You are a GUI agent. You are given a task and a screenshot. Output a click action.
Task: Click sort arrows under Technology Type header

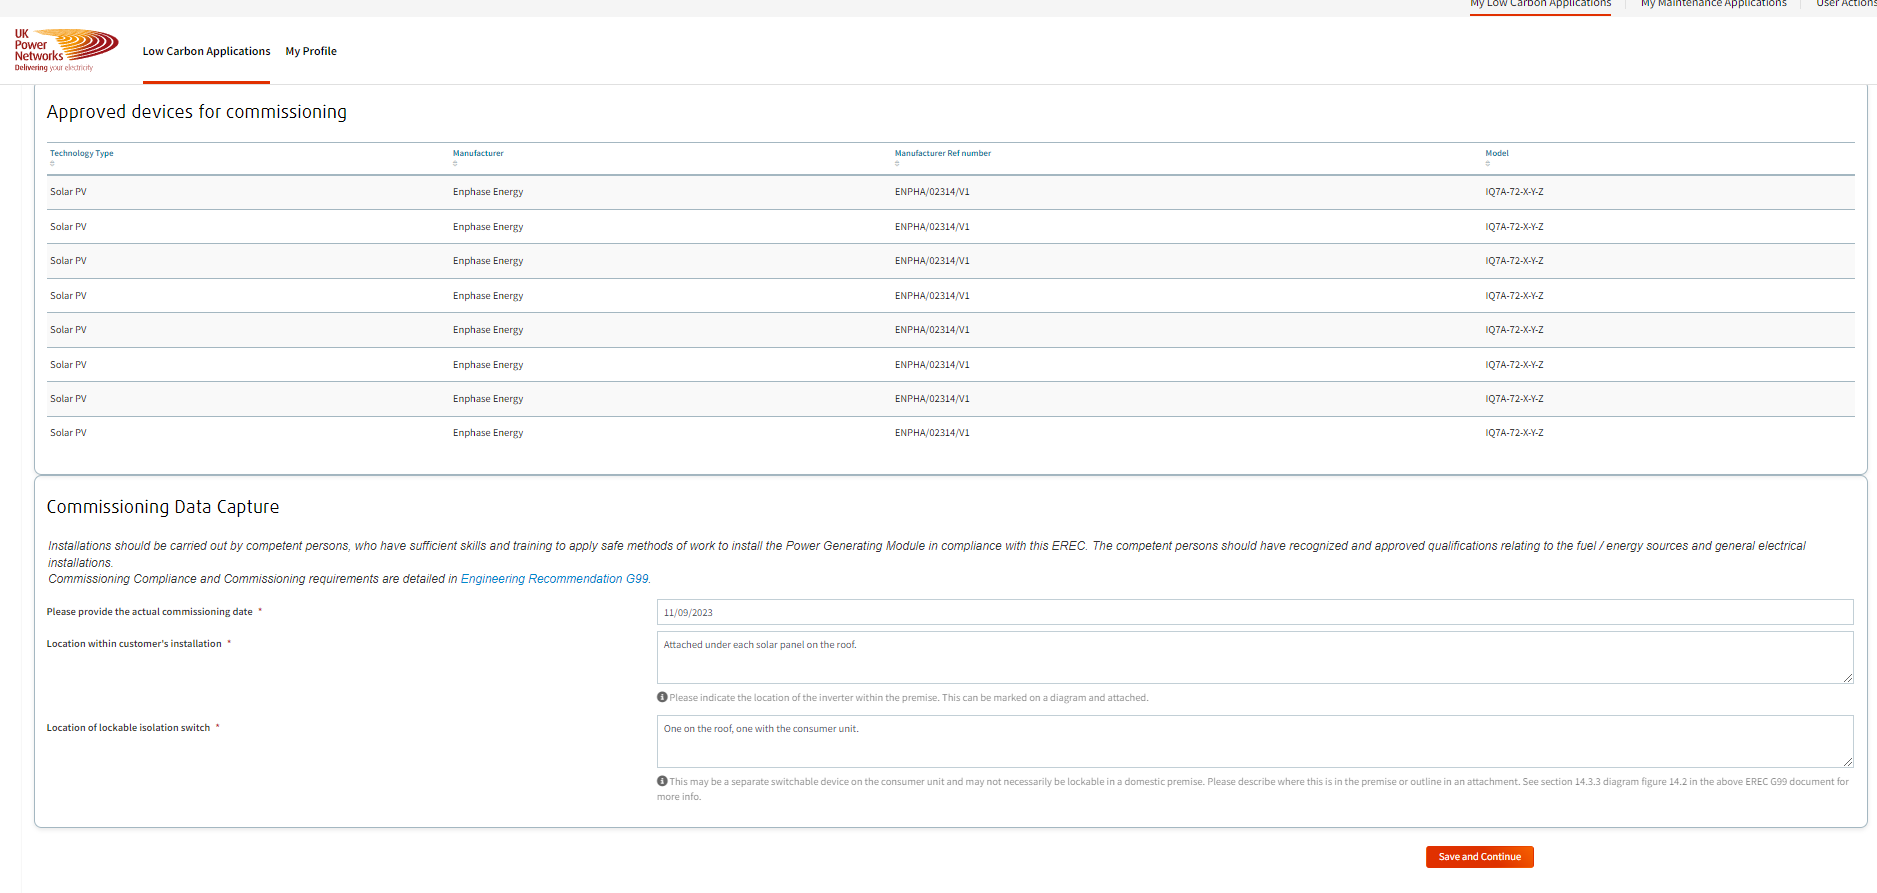click(52, 164)
